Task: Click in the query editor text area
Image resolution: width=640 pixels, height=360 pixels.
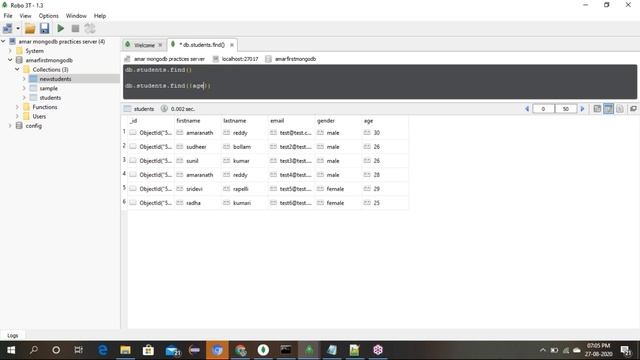Action: click(380, 82)
